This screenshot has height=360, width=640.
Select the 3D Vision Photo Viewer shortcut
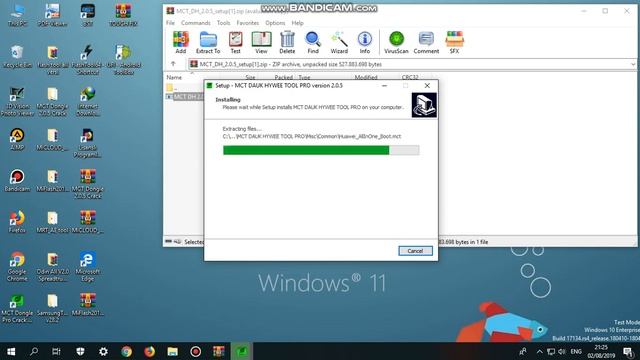17,102
